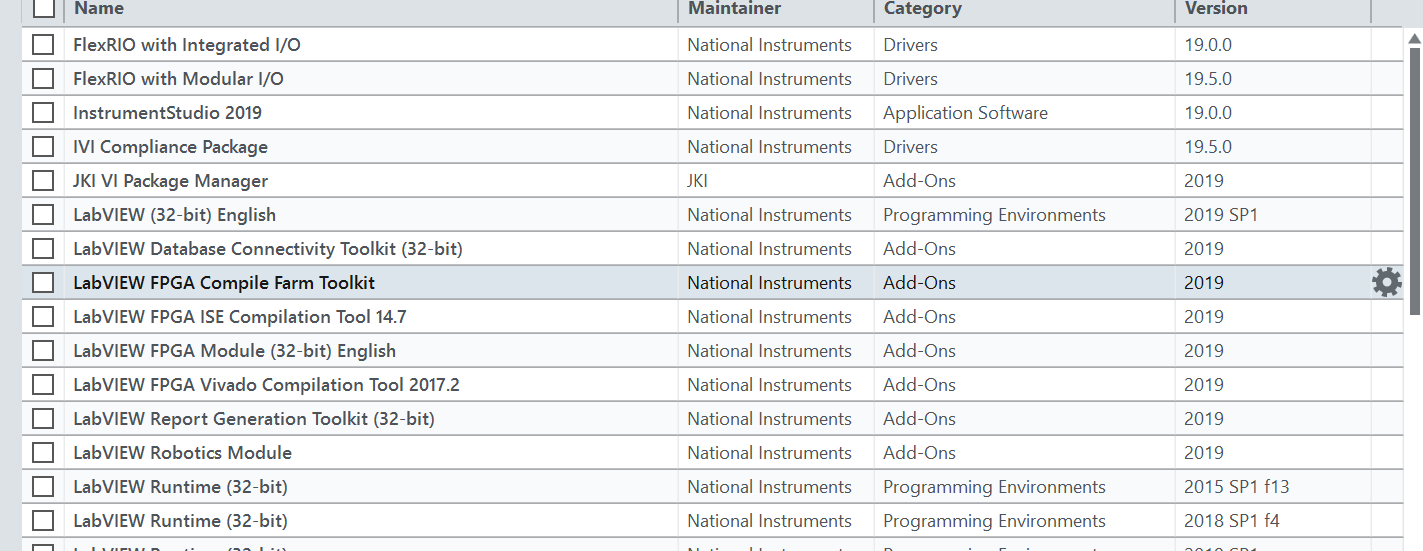The image size is (1423, 551).
Task: Check LabVIEW Runtime 2015 SP1 f13 checkbox
Action: click(43, 487)
